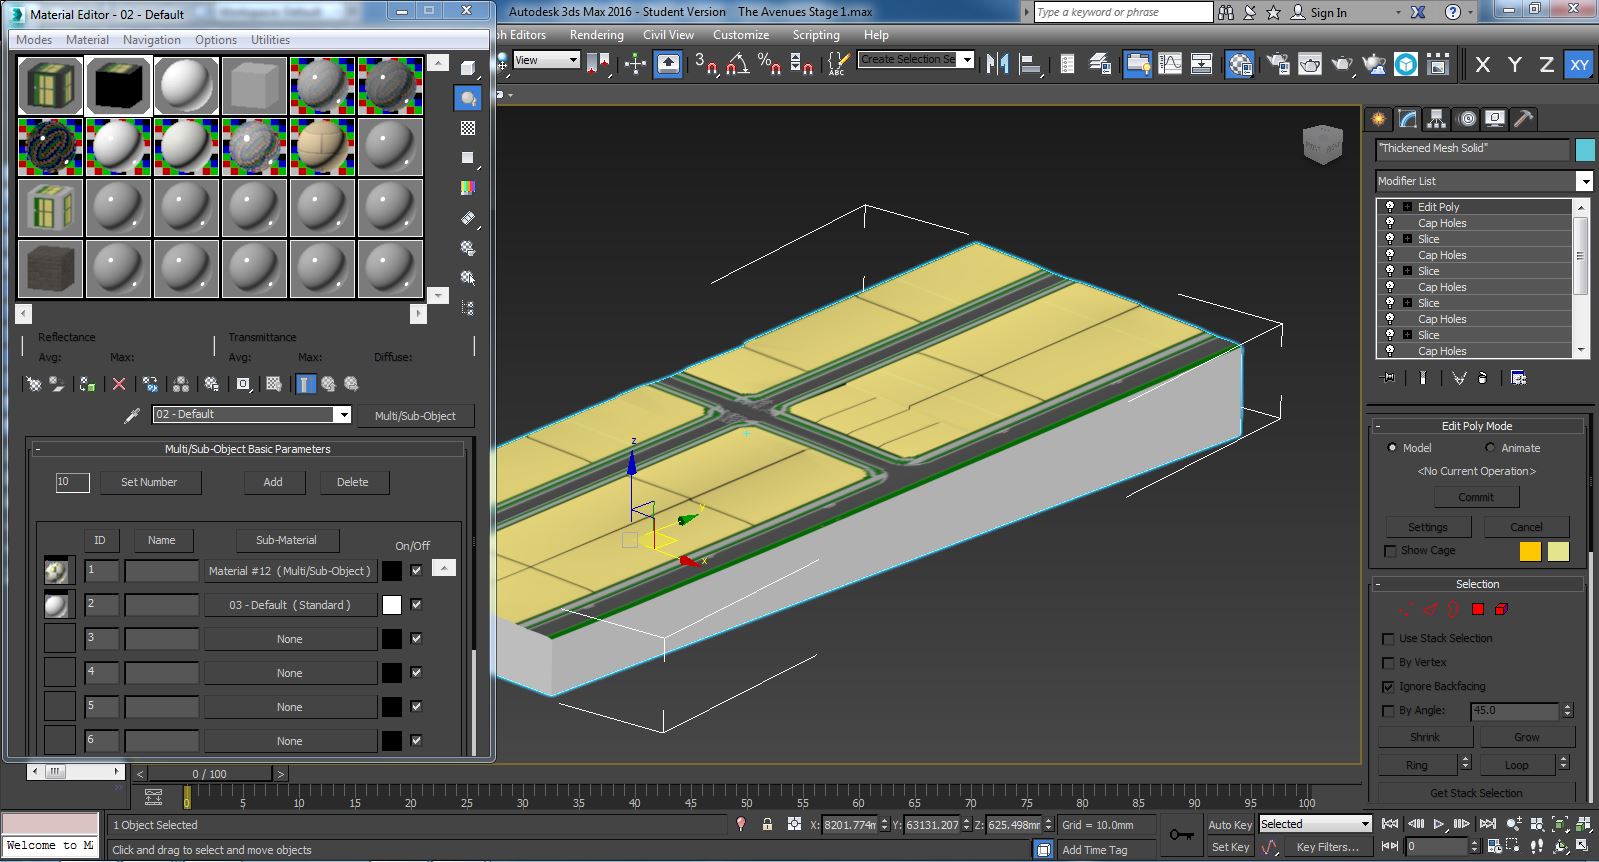Open the Utilities menu in Material Editor
The width and height of the screenshot is (1599, 862).
(270, 40)
